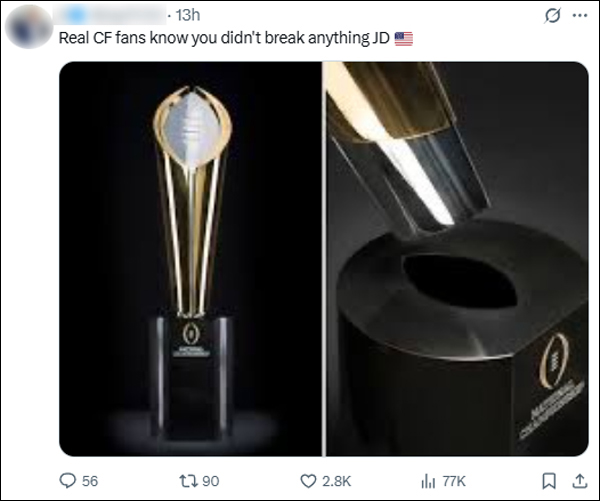Viewport: 600px width, 501px height.
Task: Open the trophy base close-up image
Action: tap(456, 258)
